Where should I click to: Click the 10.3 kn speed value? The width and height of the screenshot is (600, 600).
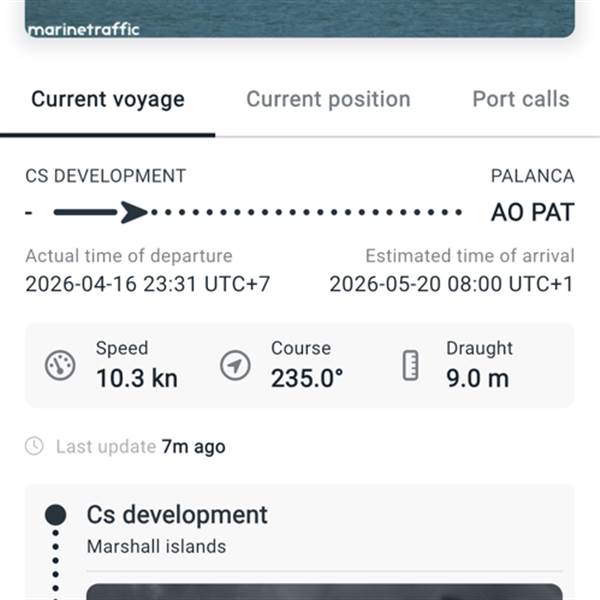coord(136,378)
